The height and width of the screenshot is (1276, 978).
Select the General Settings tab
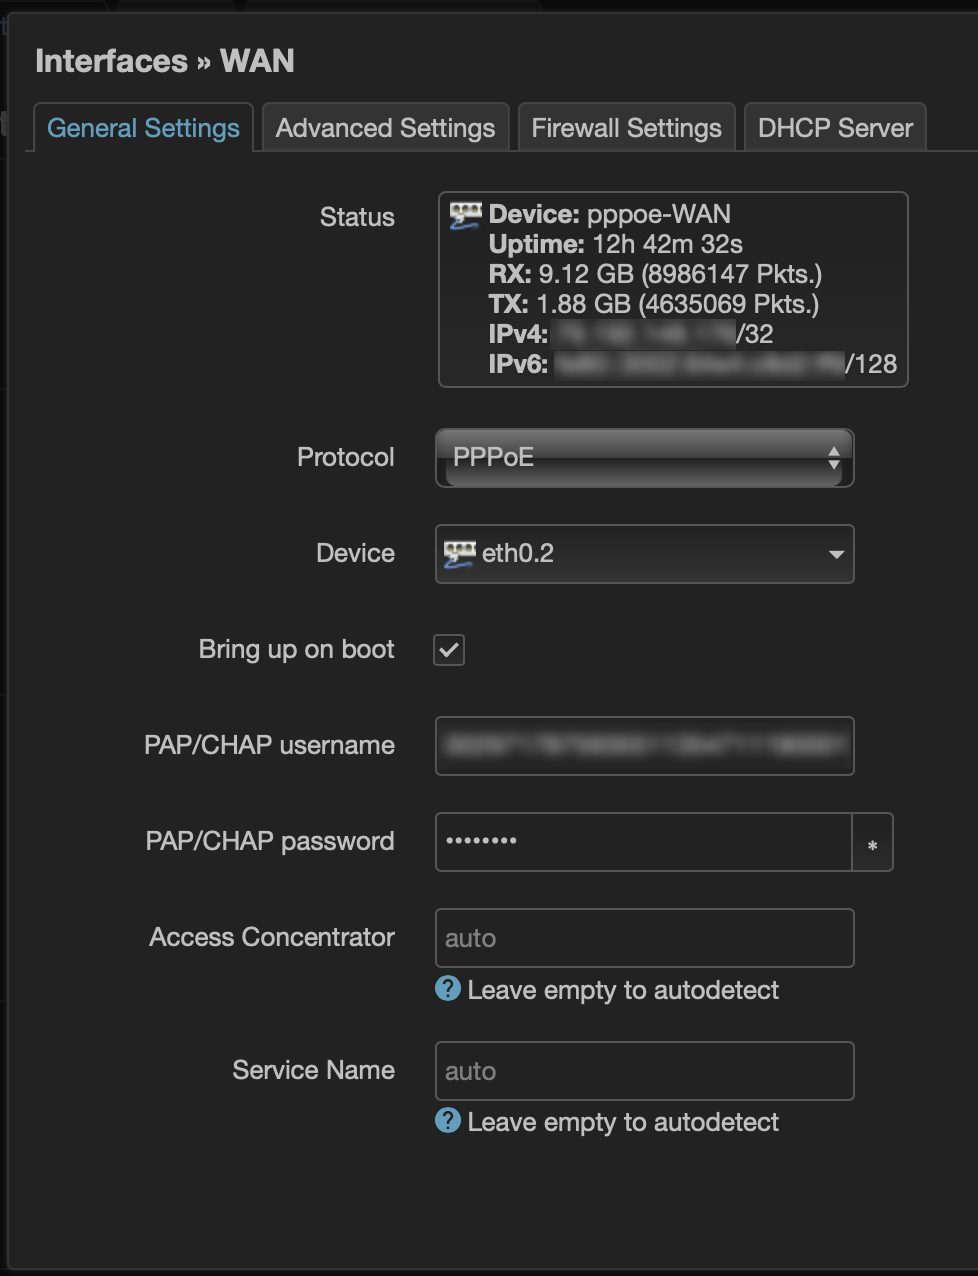coord(142,127)
